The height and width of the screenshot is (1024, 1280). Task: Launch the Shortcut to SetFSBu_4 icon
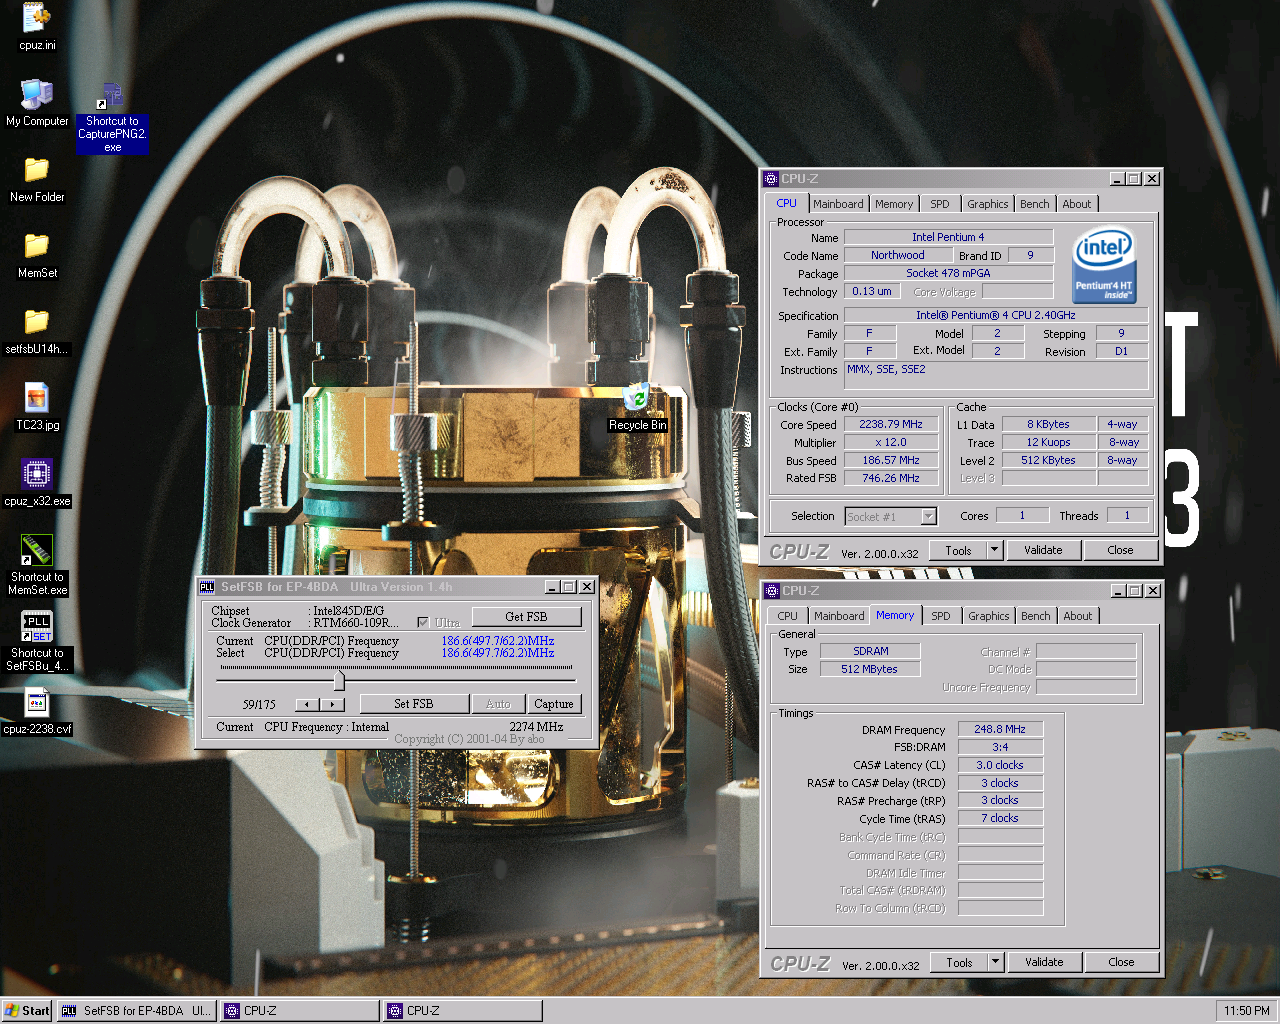click(x=37, y=627)
